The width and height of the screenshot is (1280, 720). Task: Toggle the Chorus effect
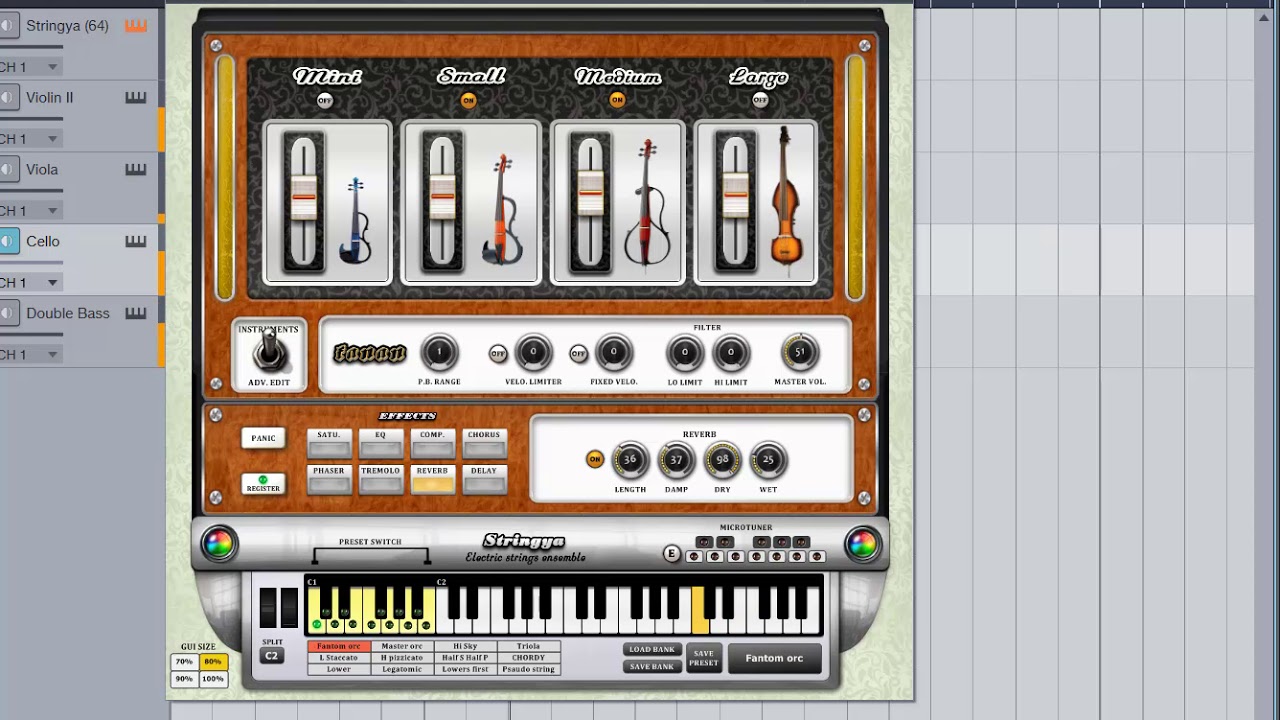(x=484, y=443)
